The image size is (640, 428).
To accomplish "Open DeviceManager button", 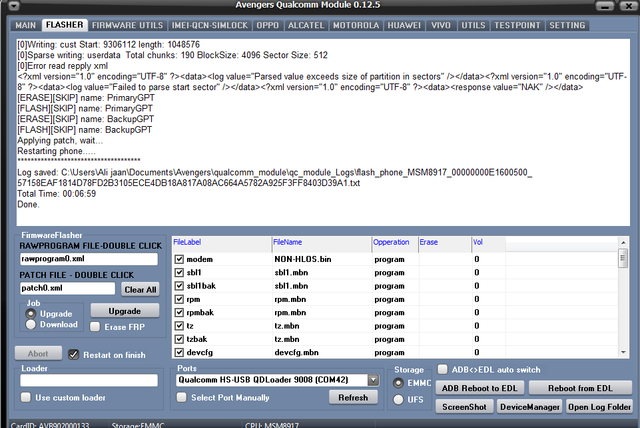I will click(529, 407).
